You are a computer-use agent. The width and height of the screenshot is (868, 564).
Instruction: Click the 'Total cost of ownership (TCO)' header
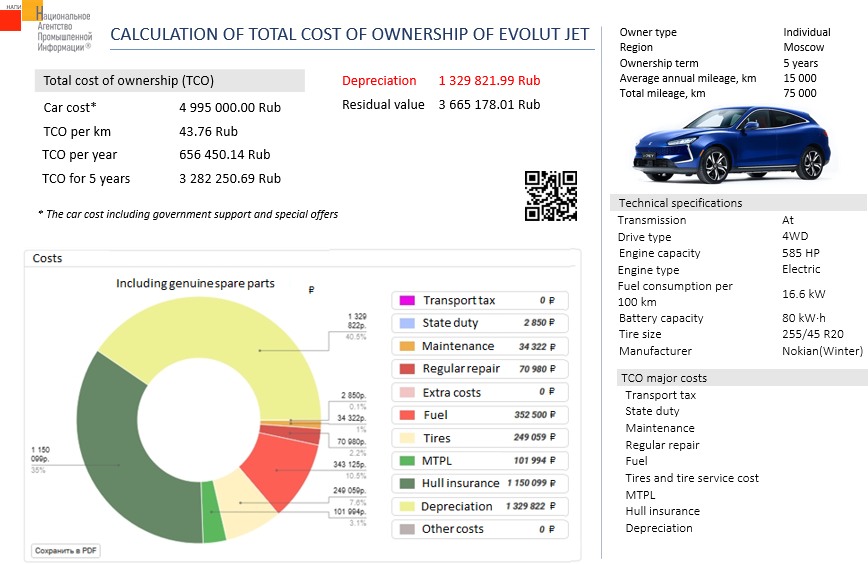169,80
